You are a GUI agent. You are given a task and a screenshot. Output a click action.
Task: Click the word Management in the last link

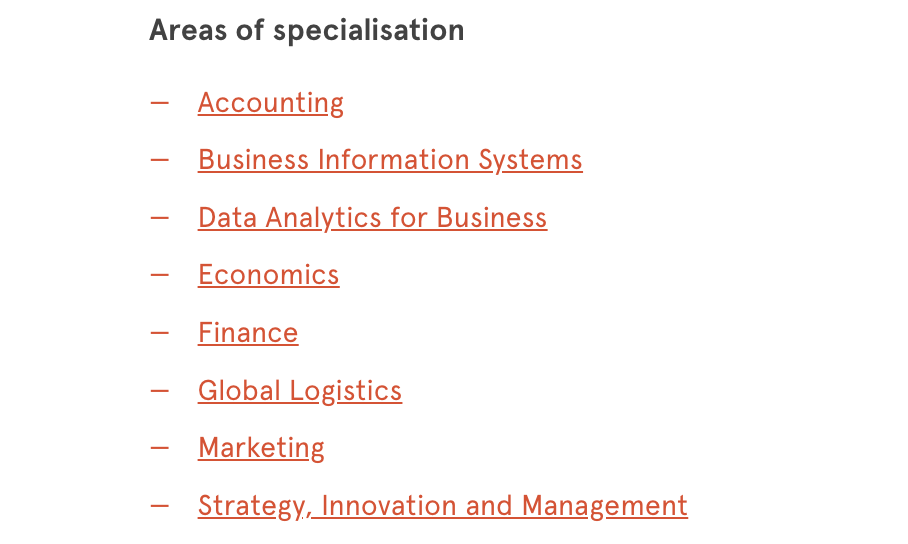(x=605, y=506)
